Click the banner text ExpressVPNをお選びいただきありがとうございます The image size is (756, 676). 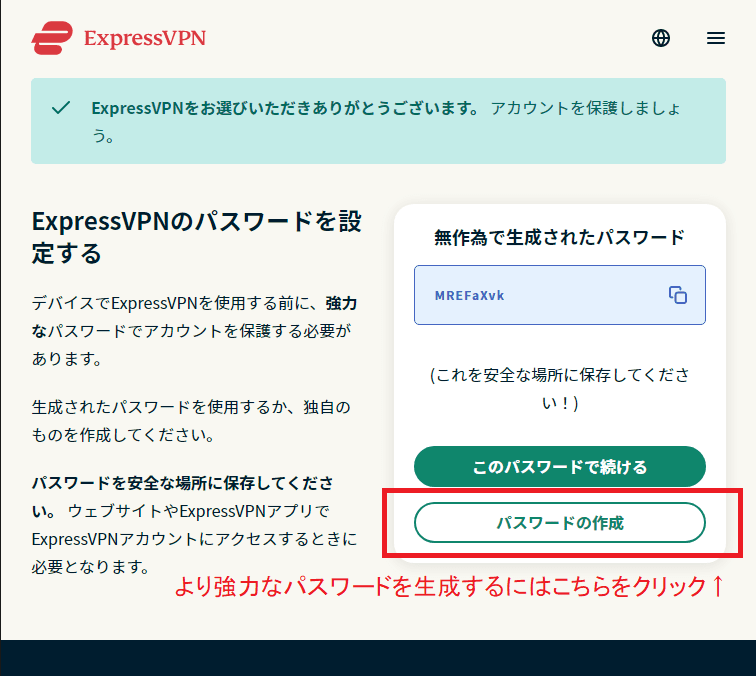[x=285, y=108]
